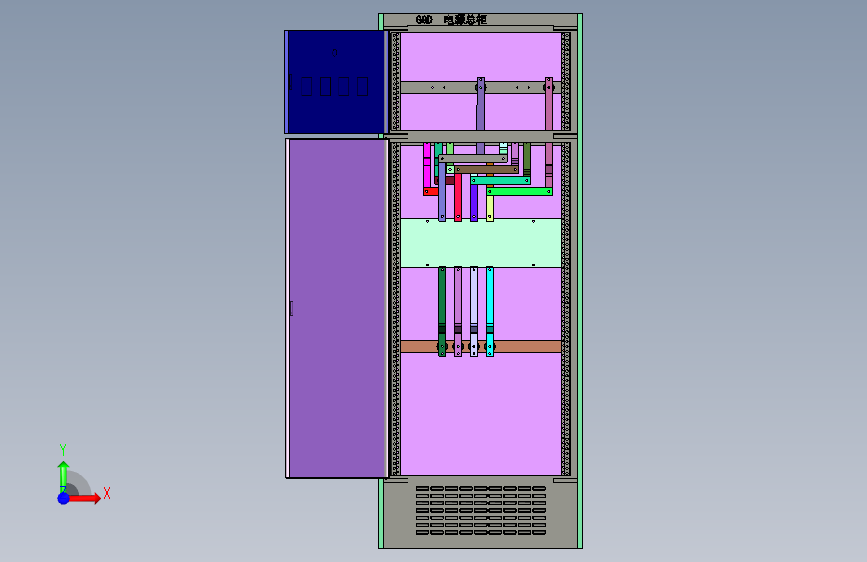Select the bright green horizontal busbar
The width and height of the screenshot is (867, 562).
(x=519, y=191)
